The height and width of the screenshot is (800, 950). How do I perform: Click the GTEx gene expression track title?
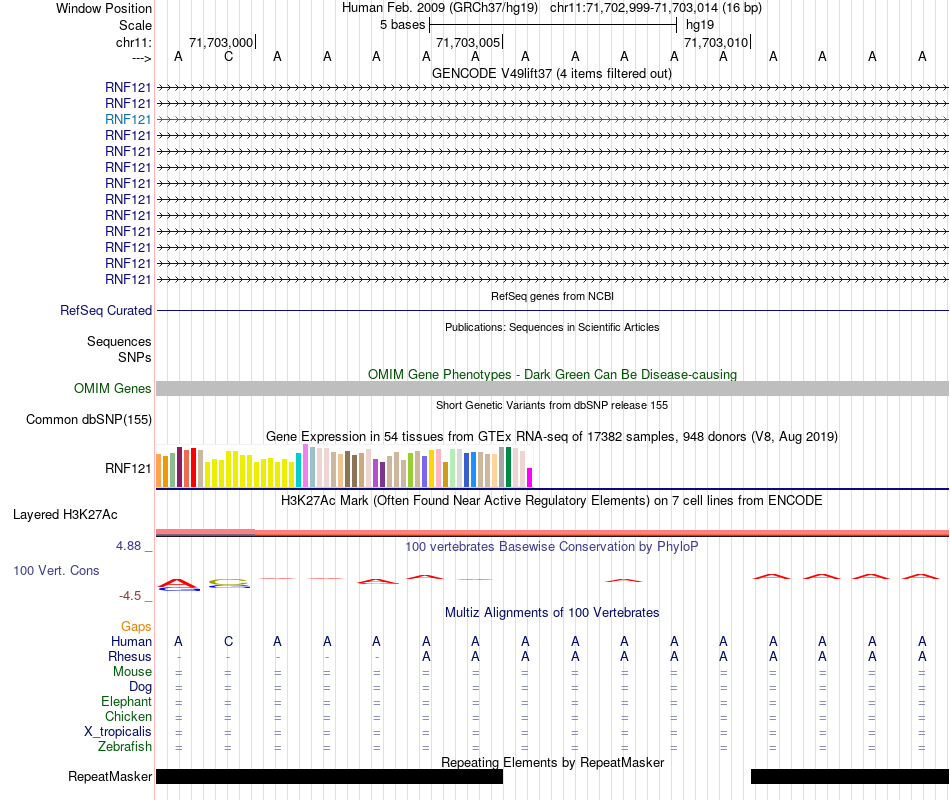point(551,436)
